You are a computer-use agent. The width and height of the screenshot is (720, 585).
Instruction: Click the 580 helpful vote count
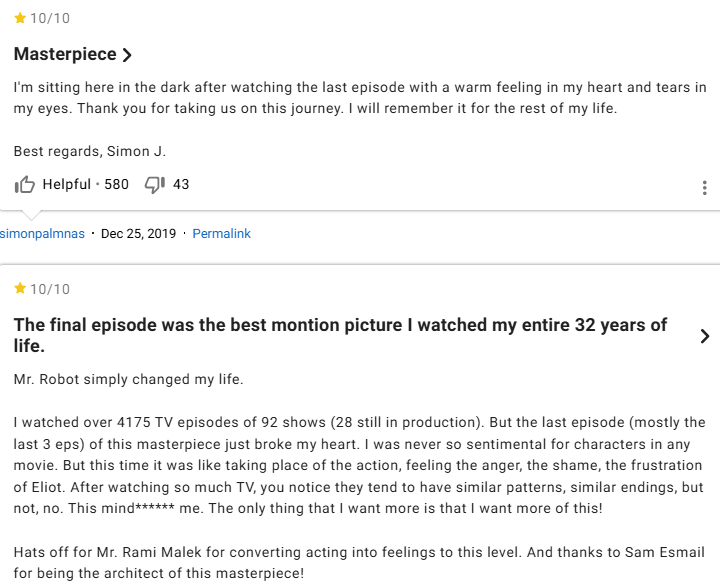click(117, 184)
